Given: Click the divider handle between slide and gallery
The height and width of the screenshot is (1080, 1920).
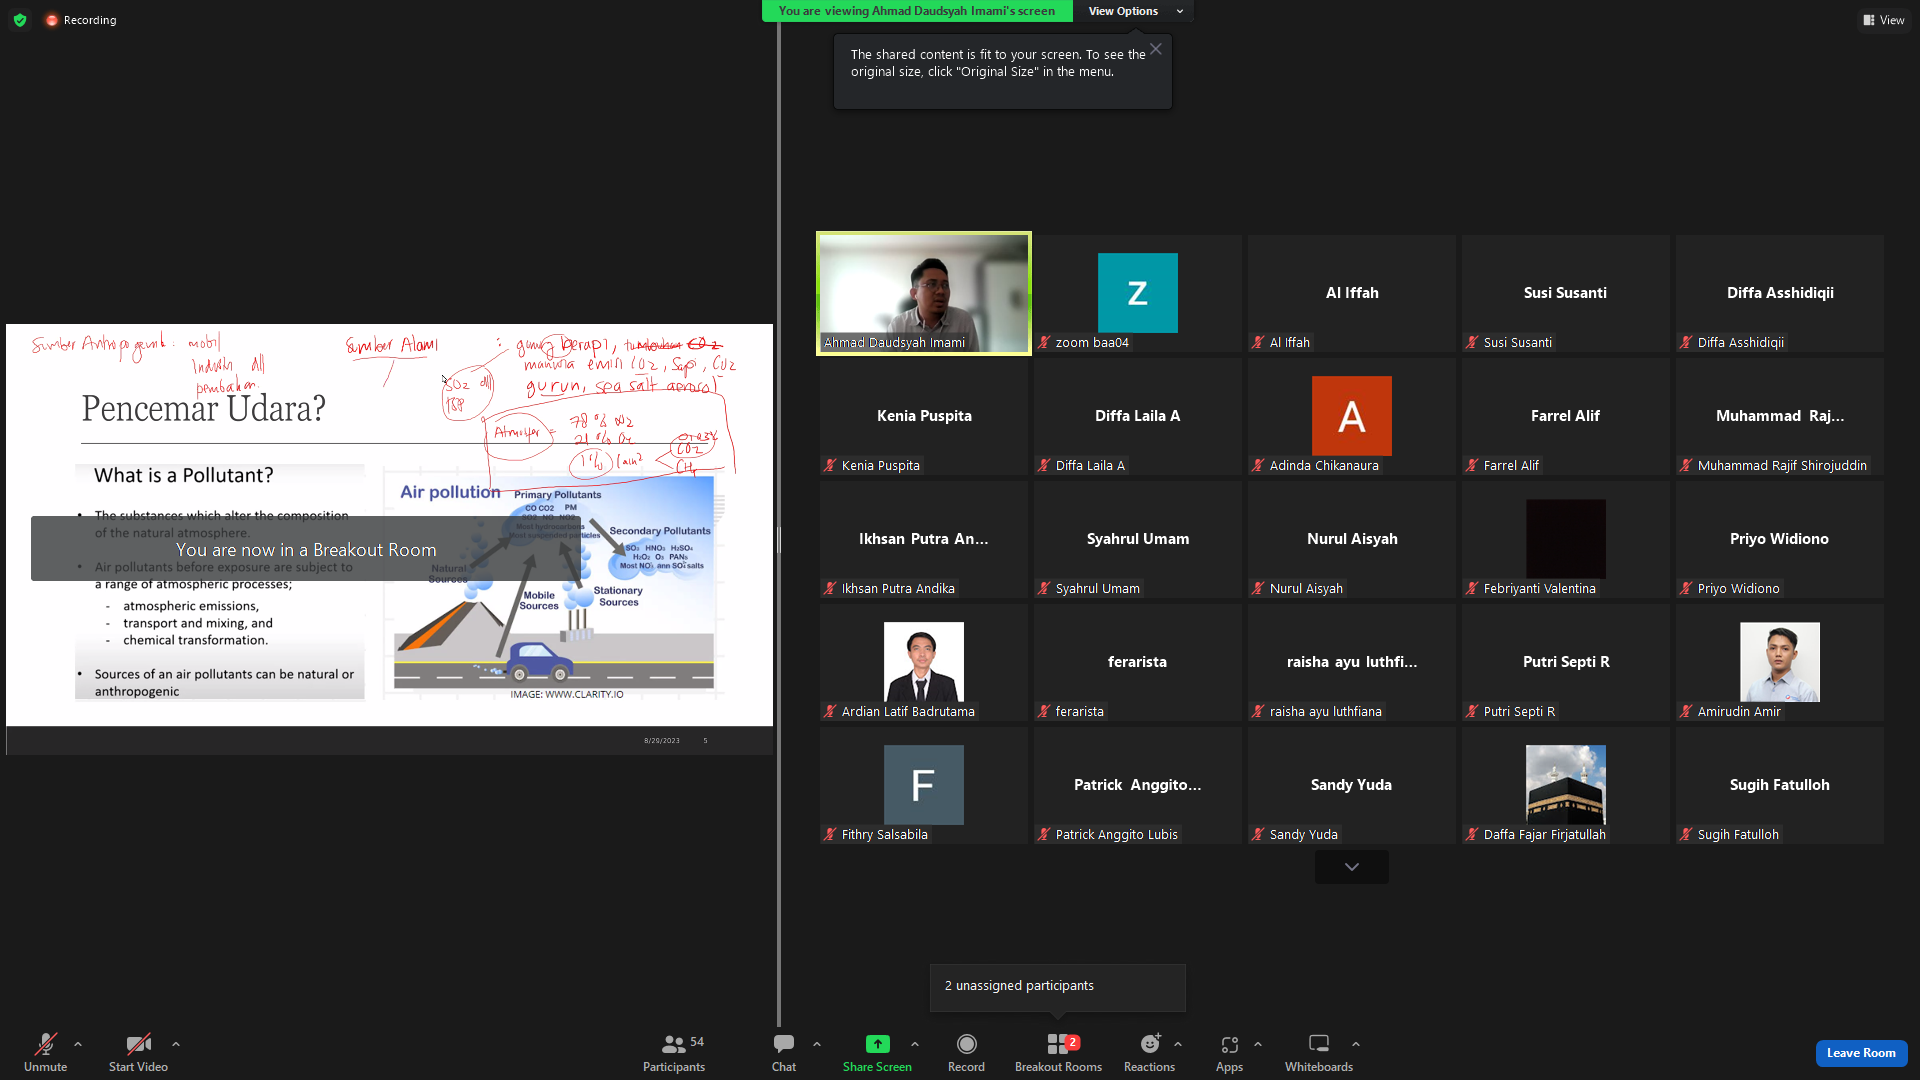Looking at the screenshot, I should 778,540.
